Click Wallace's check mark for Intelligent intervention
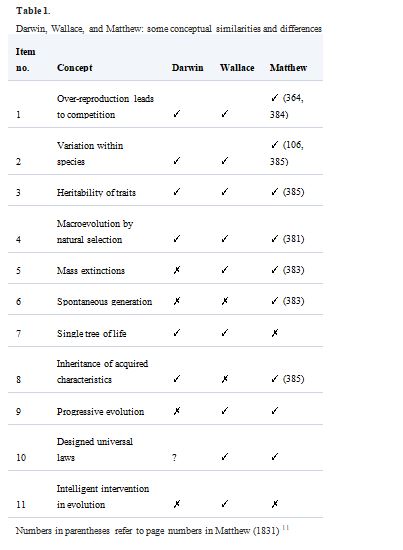Image resolution: width=403 pixels, height=550 pixels. [x=225, y=504]
